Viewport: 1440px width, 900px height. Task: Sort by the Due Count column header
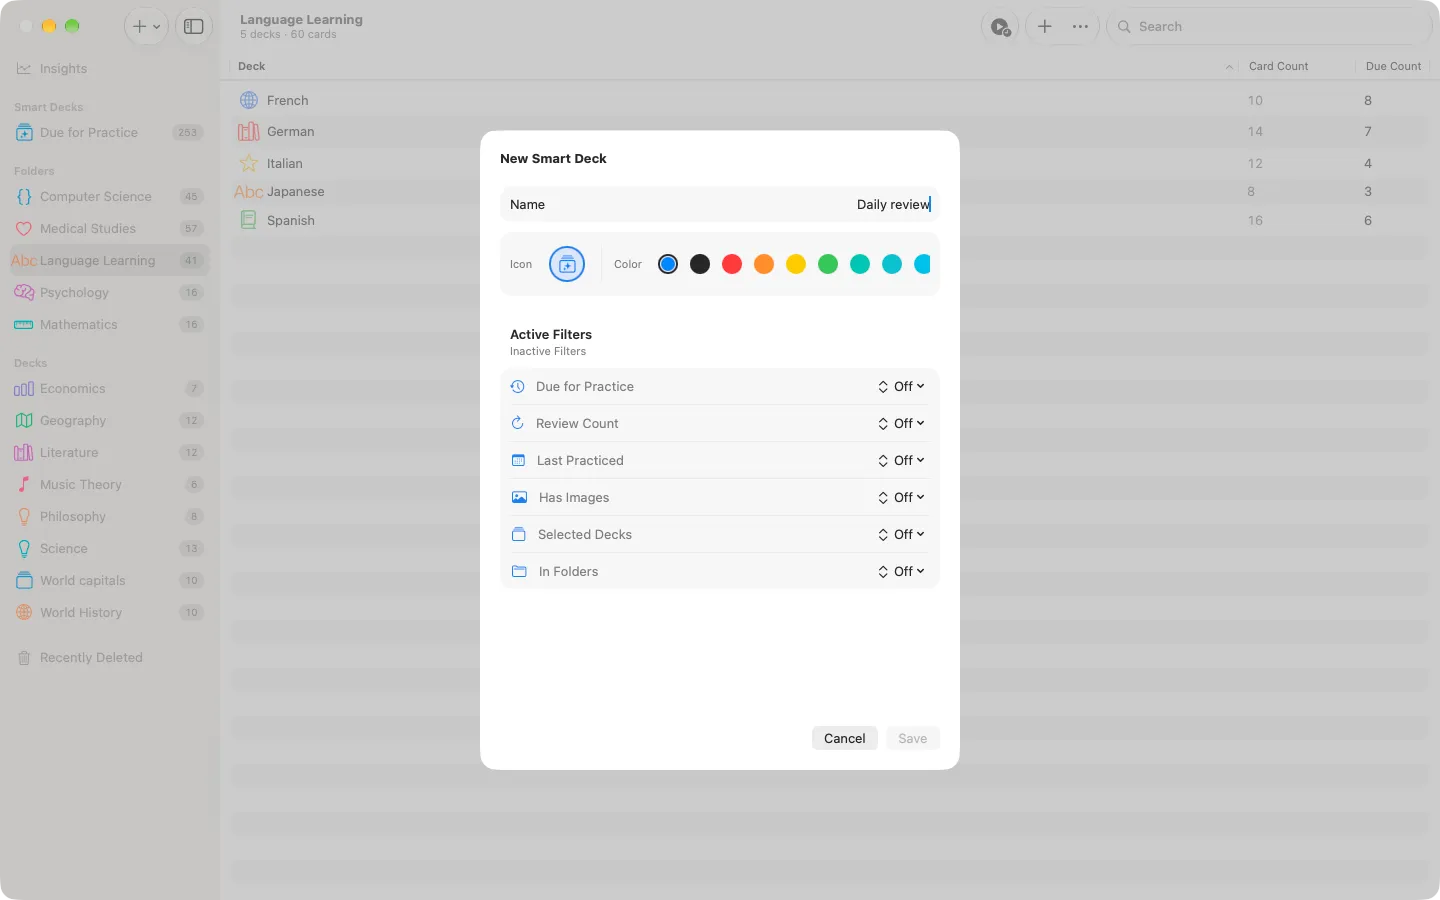tap(1393, 66)
